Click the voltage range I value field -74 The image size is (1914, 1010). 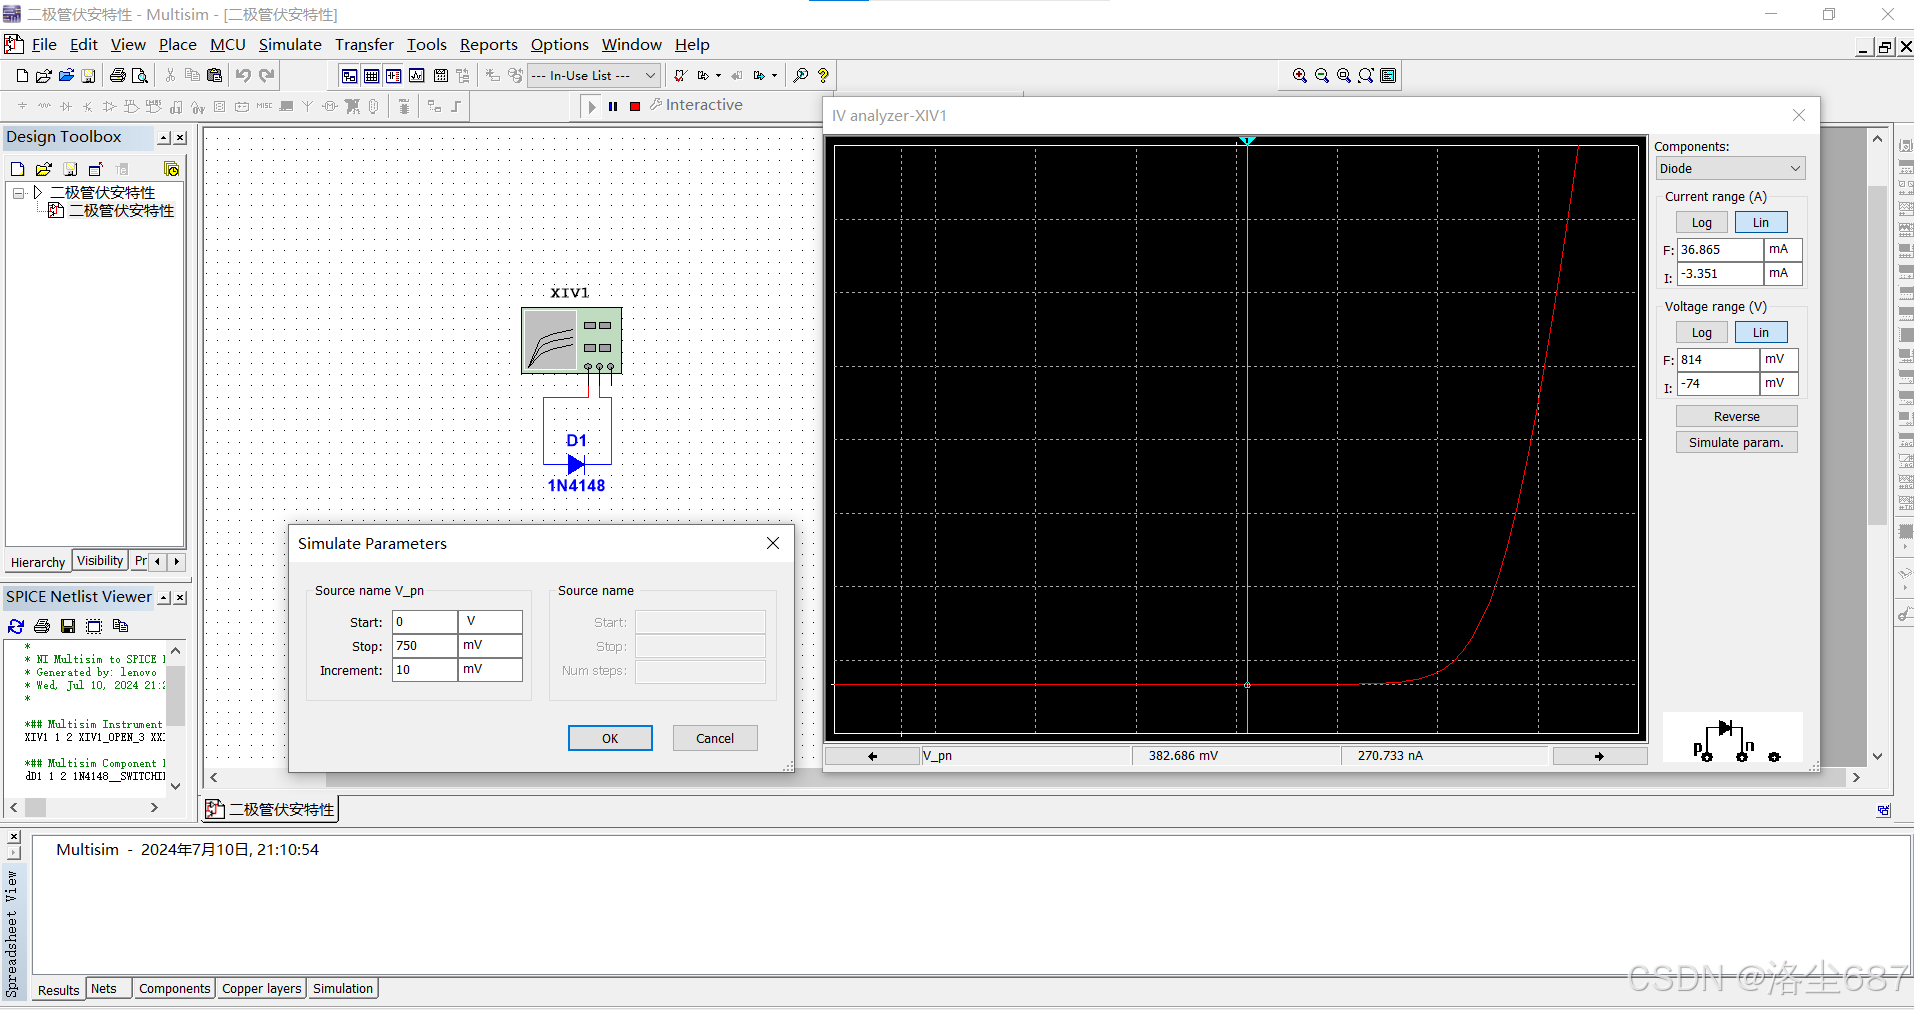pyautogui.click(x=1718, y=384)
